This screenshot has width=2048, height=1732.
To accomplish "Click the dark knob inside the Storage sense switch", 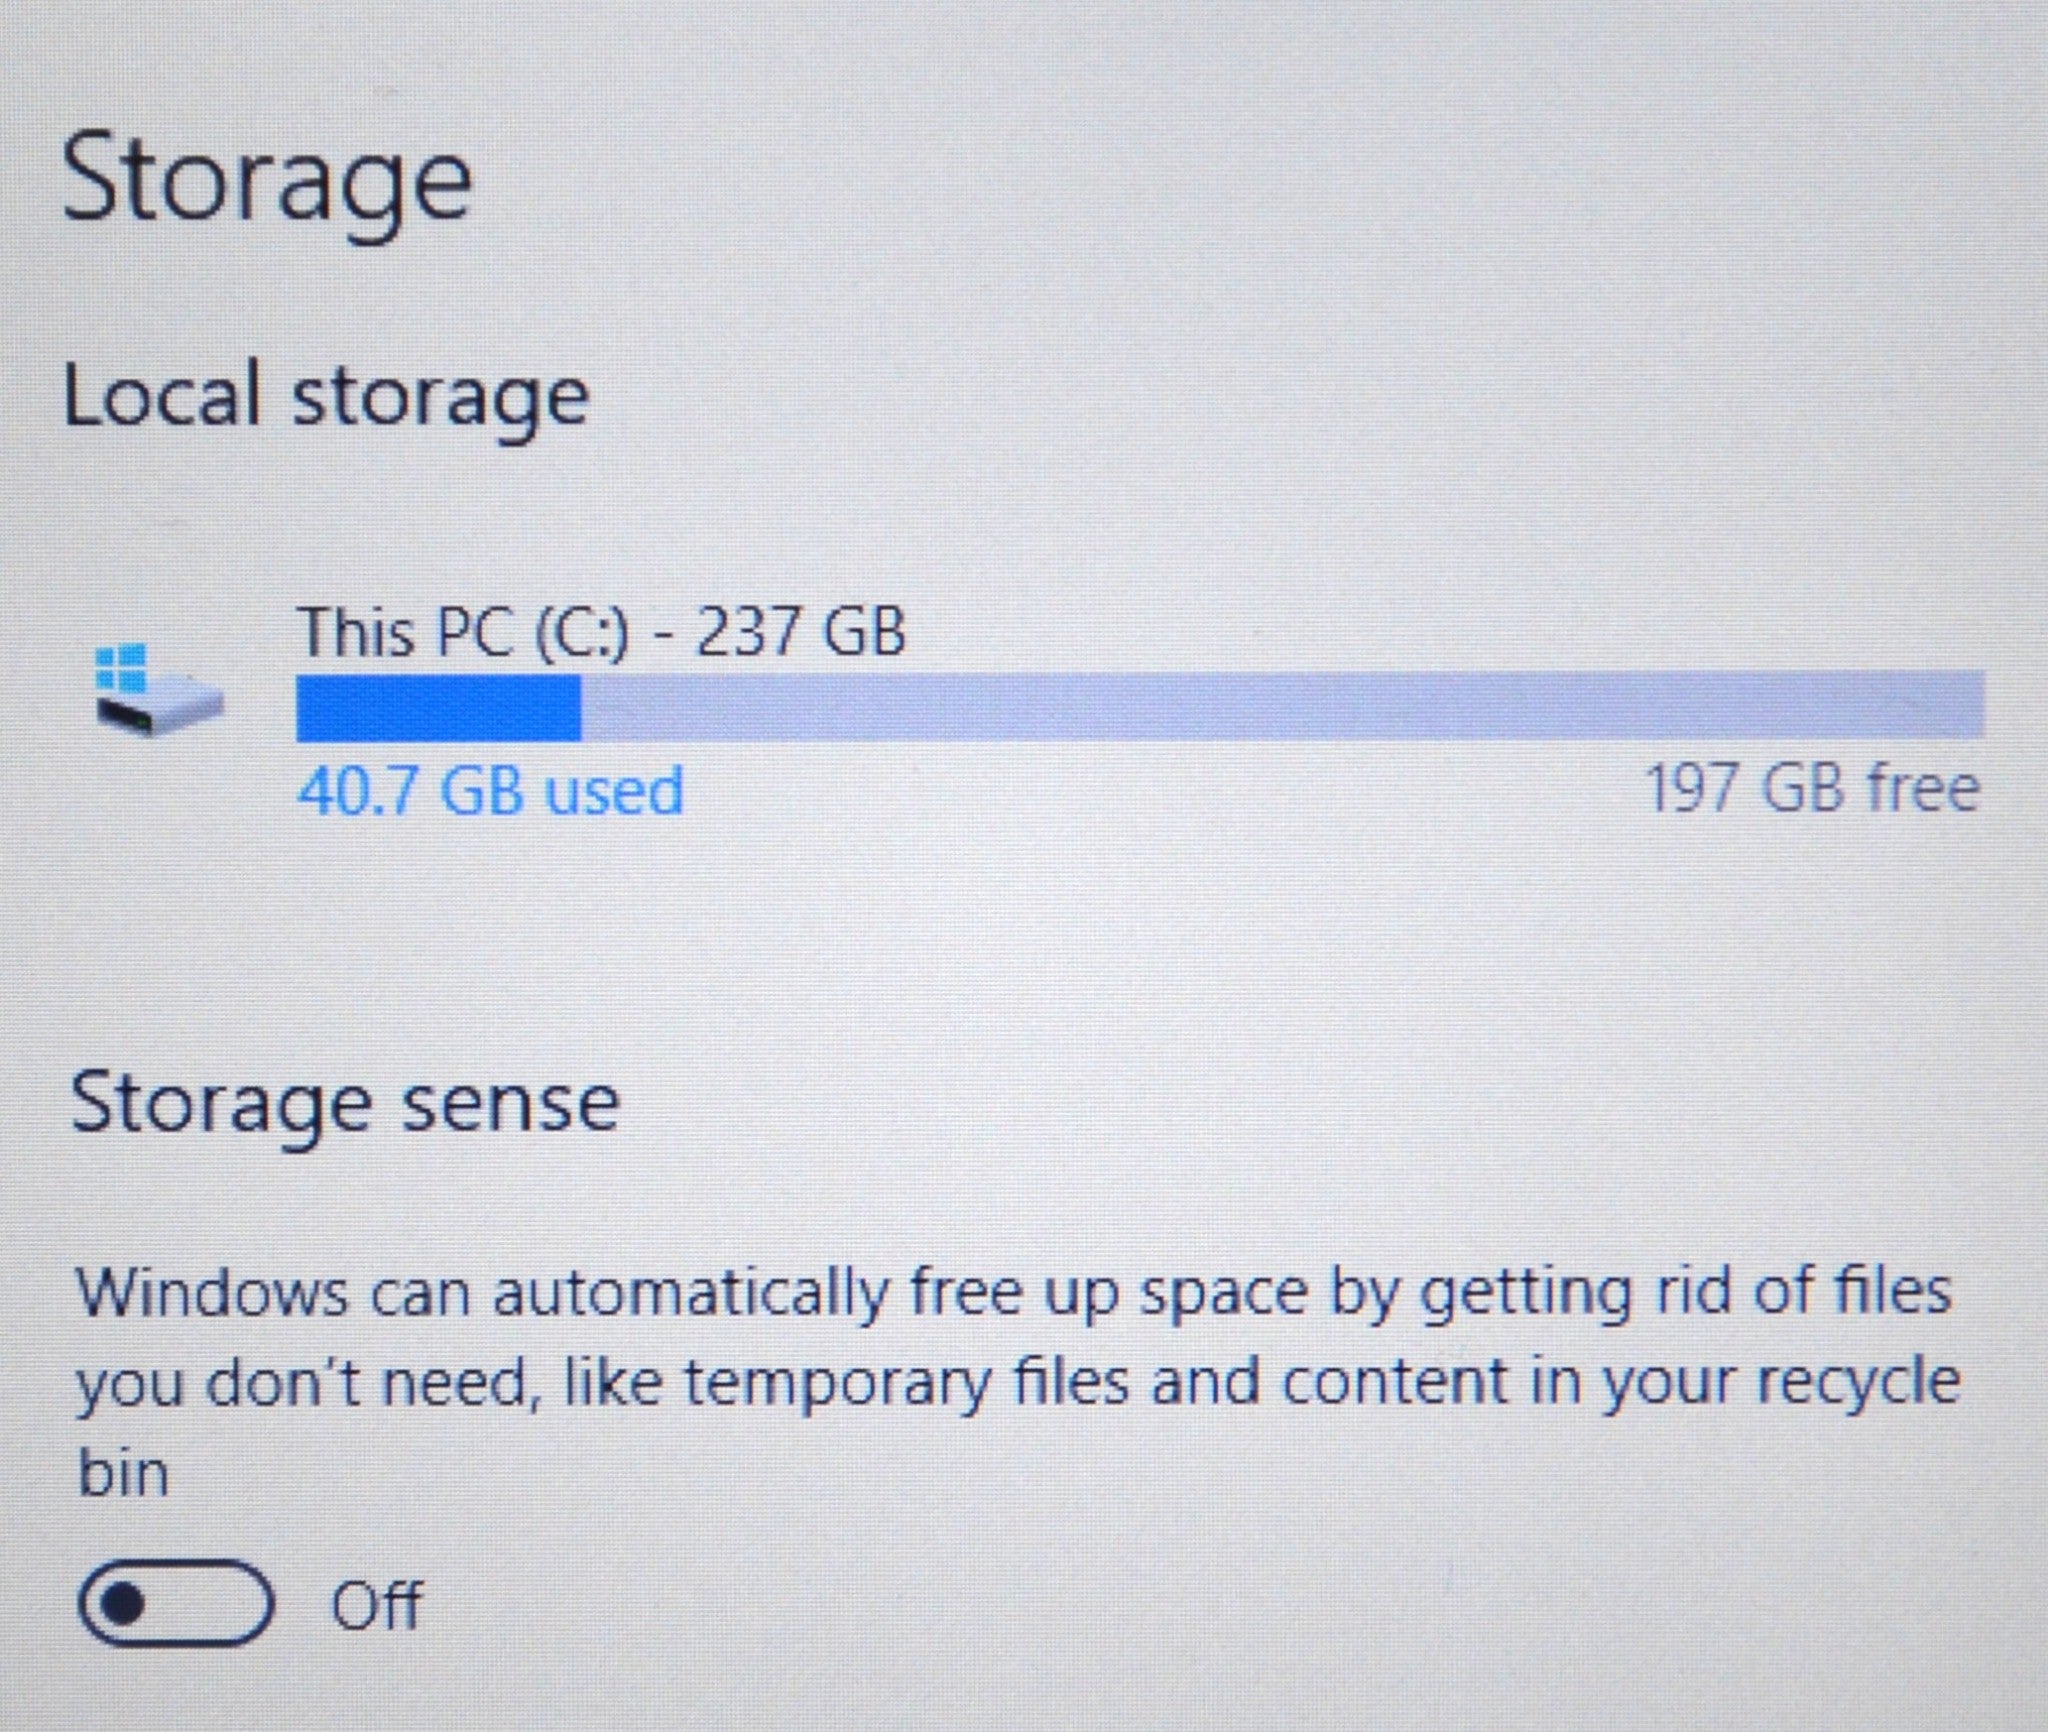I will tap(130, 1604).
